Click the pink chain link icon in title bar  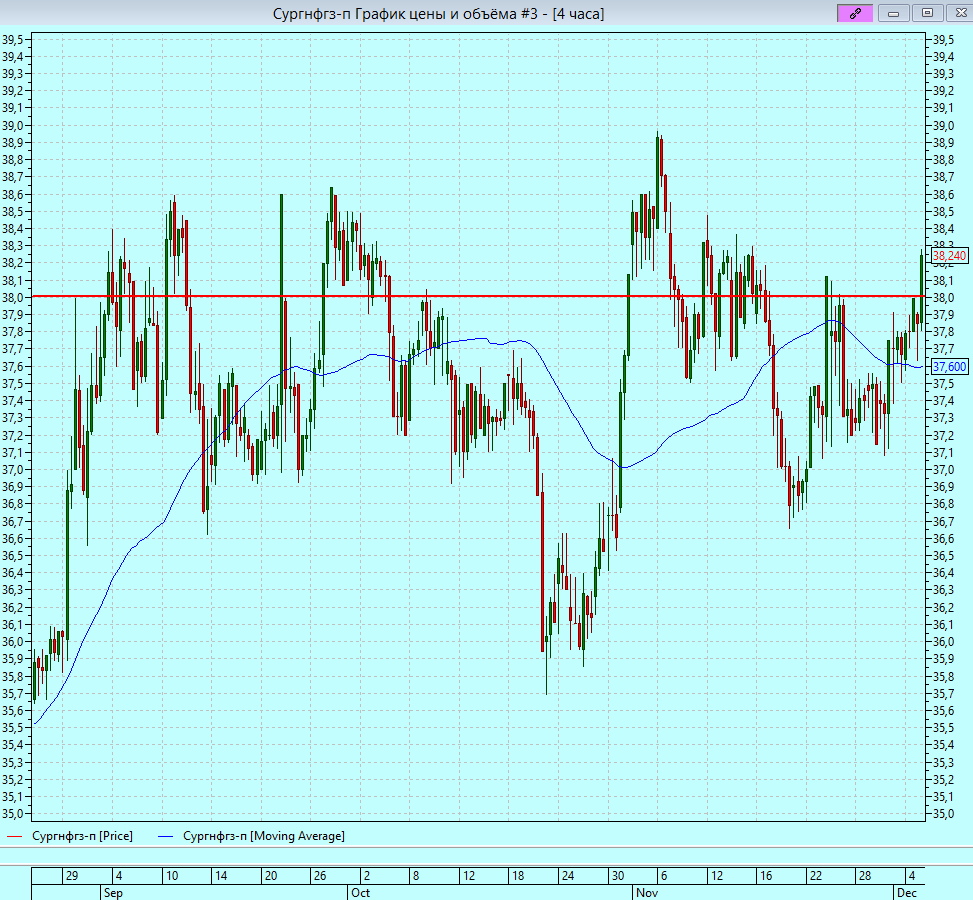pyautogui.click(x=854, y=13)
